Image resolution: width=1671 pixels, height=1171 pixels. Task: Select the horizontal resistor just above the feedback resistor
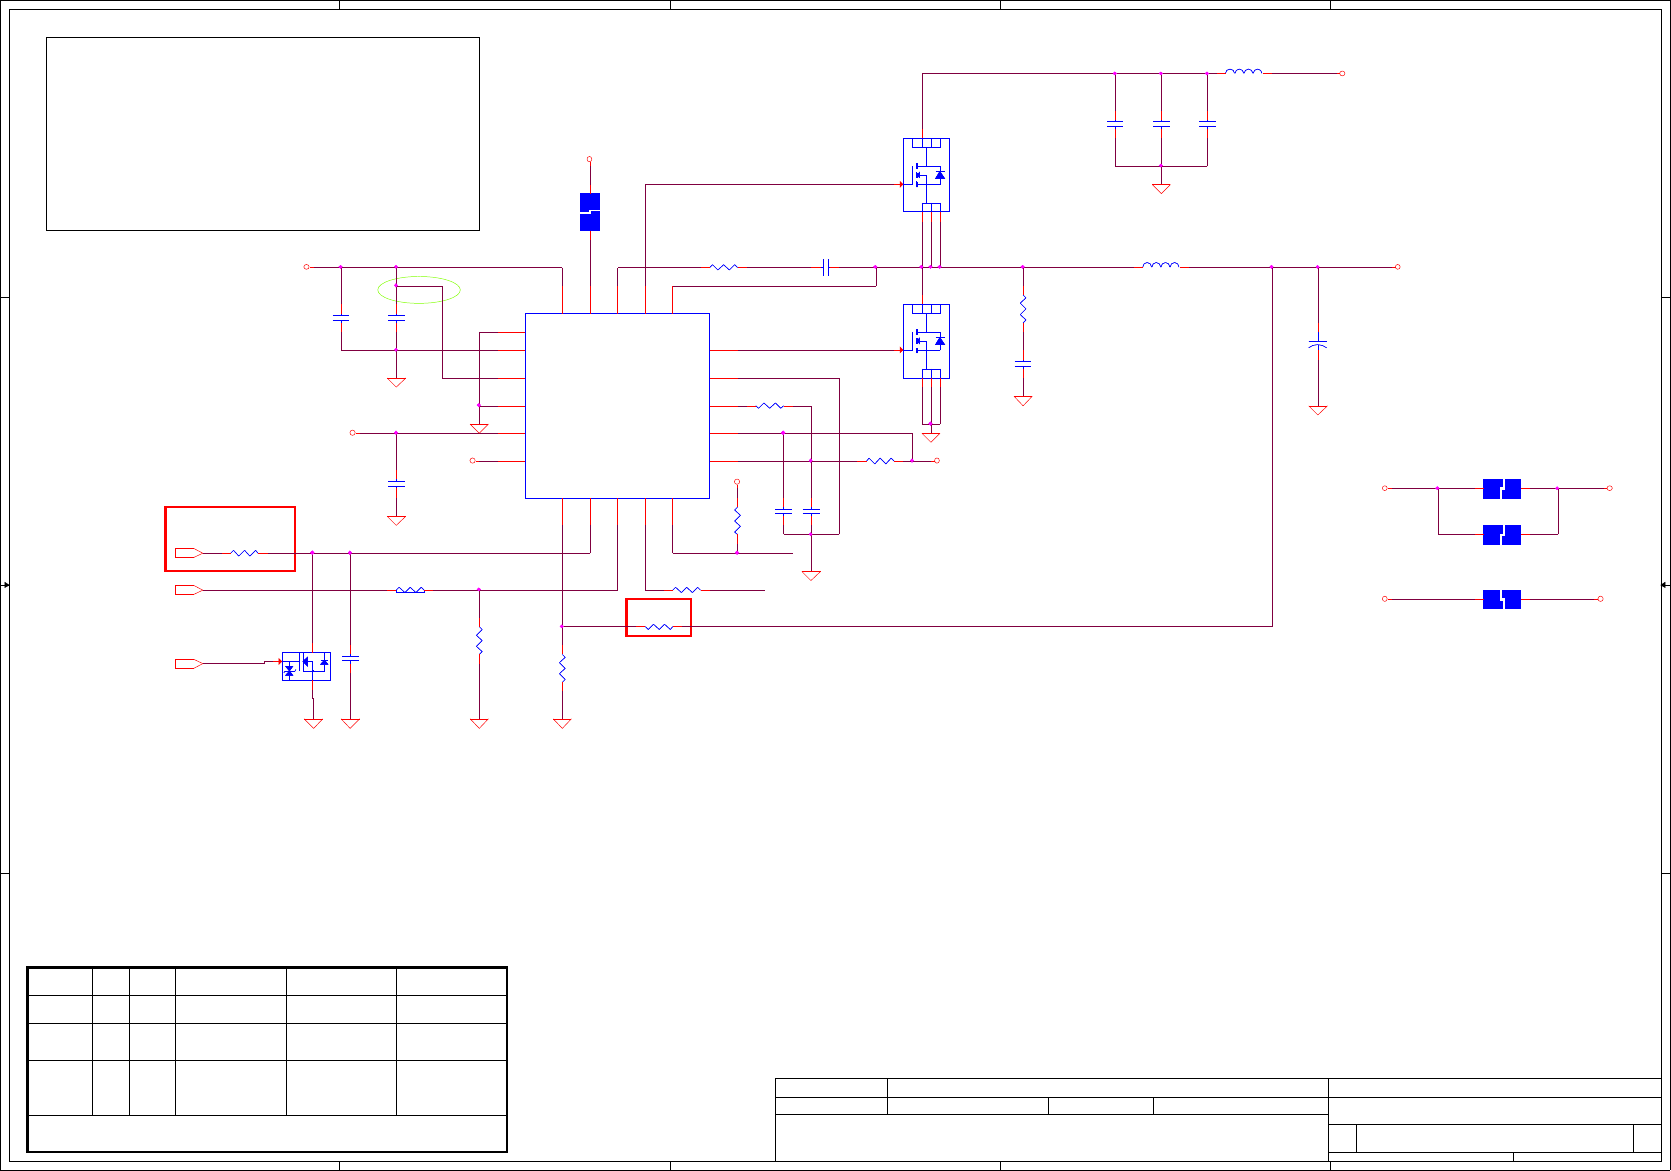[687, 590]
